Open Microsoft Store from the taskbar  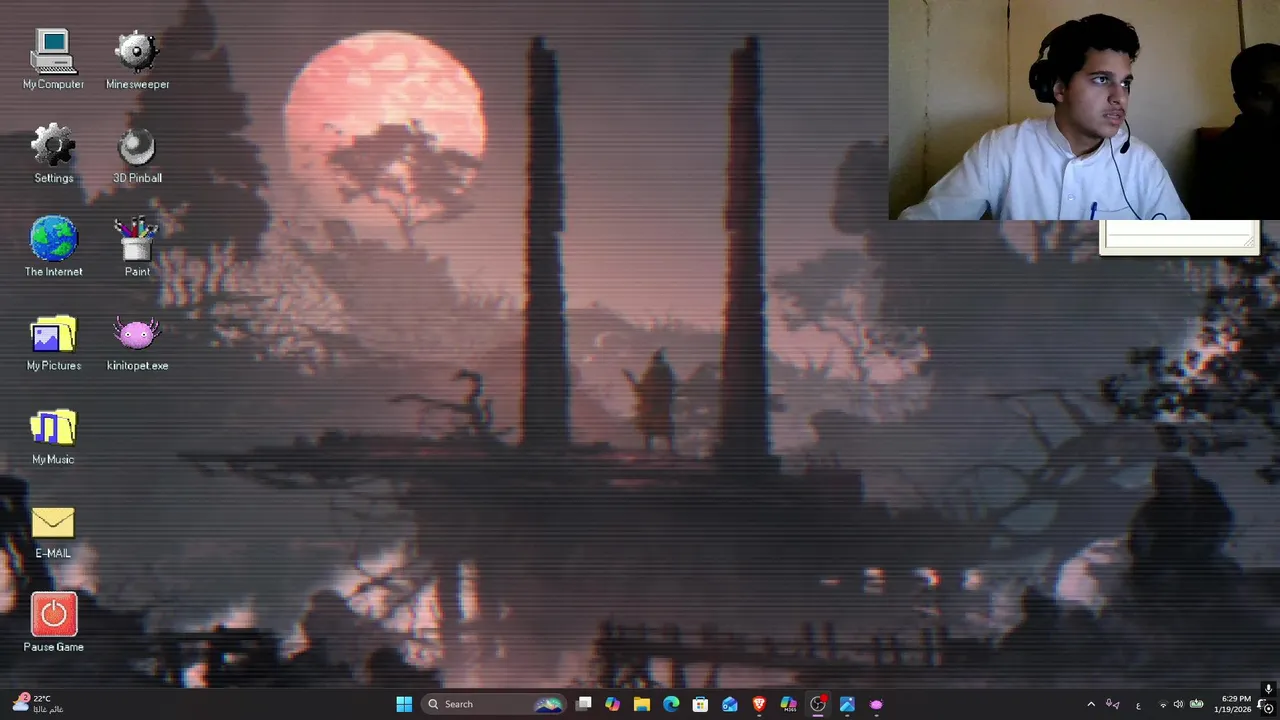[700, 704]
